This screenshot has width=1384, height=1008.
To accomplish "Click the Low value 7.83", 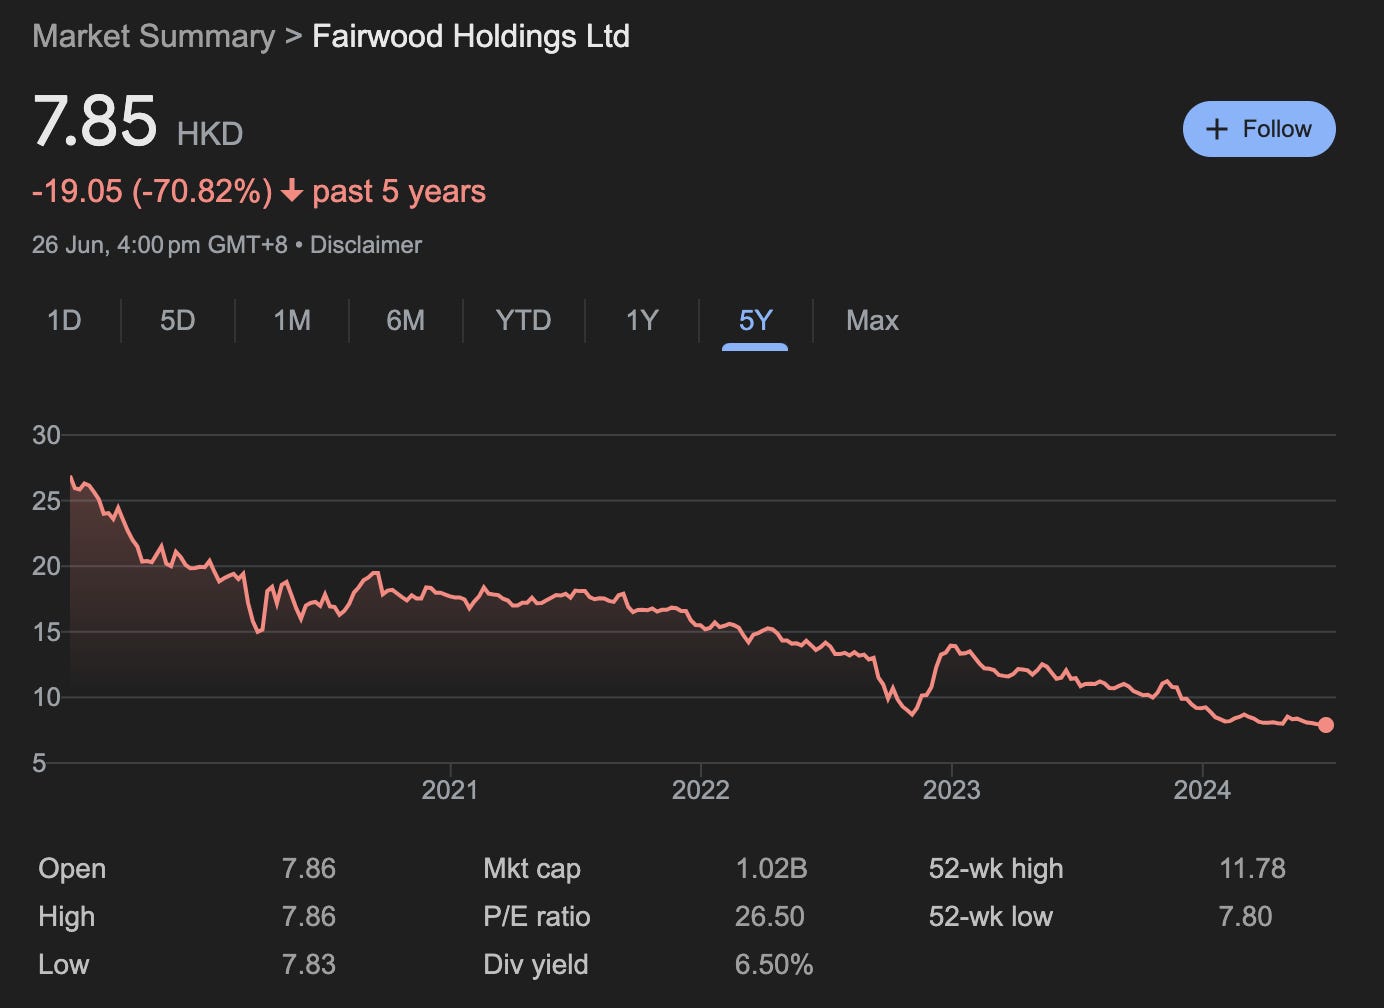I will tap(309, 964).
